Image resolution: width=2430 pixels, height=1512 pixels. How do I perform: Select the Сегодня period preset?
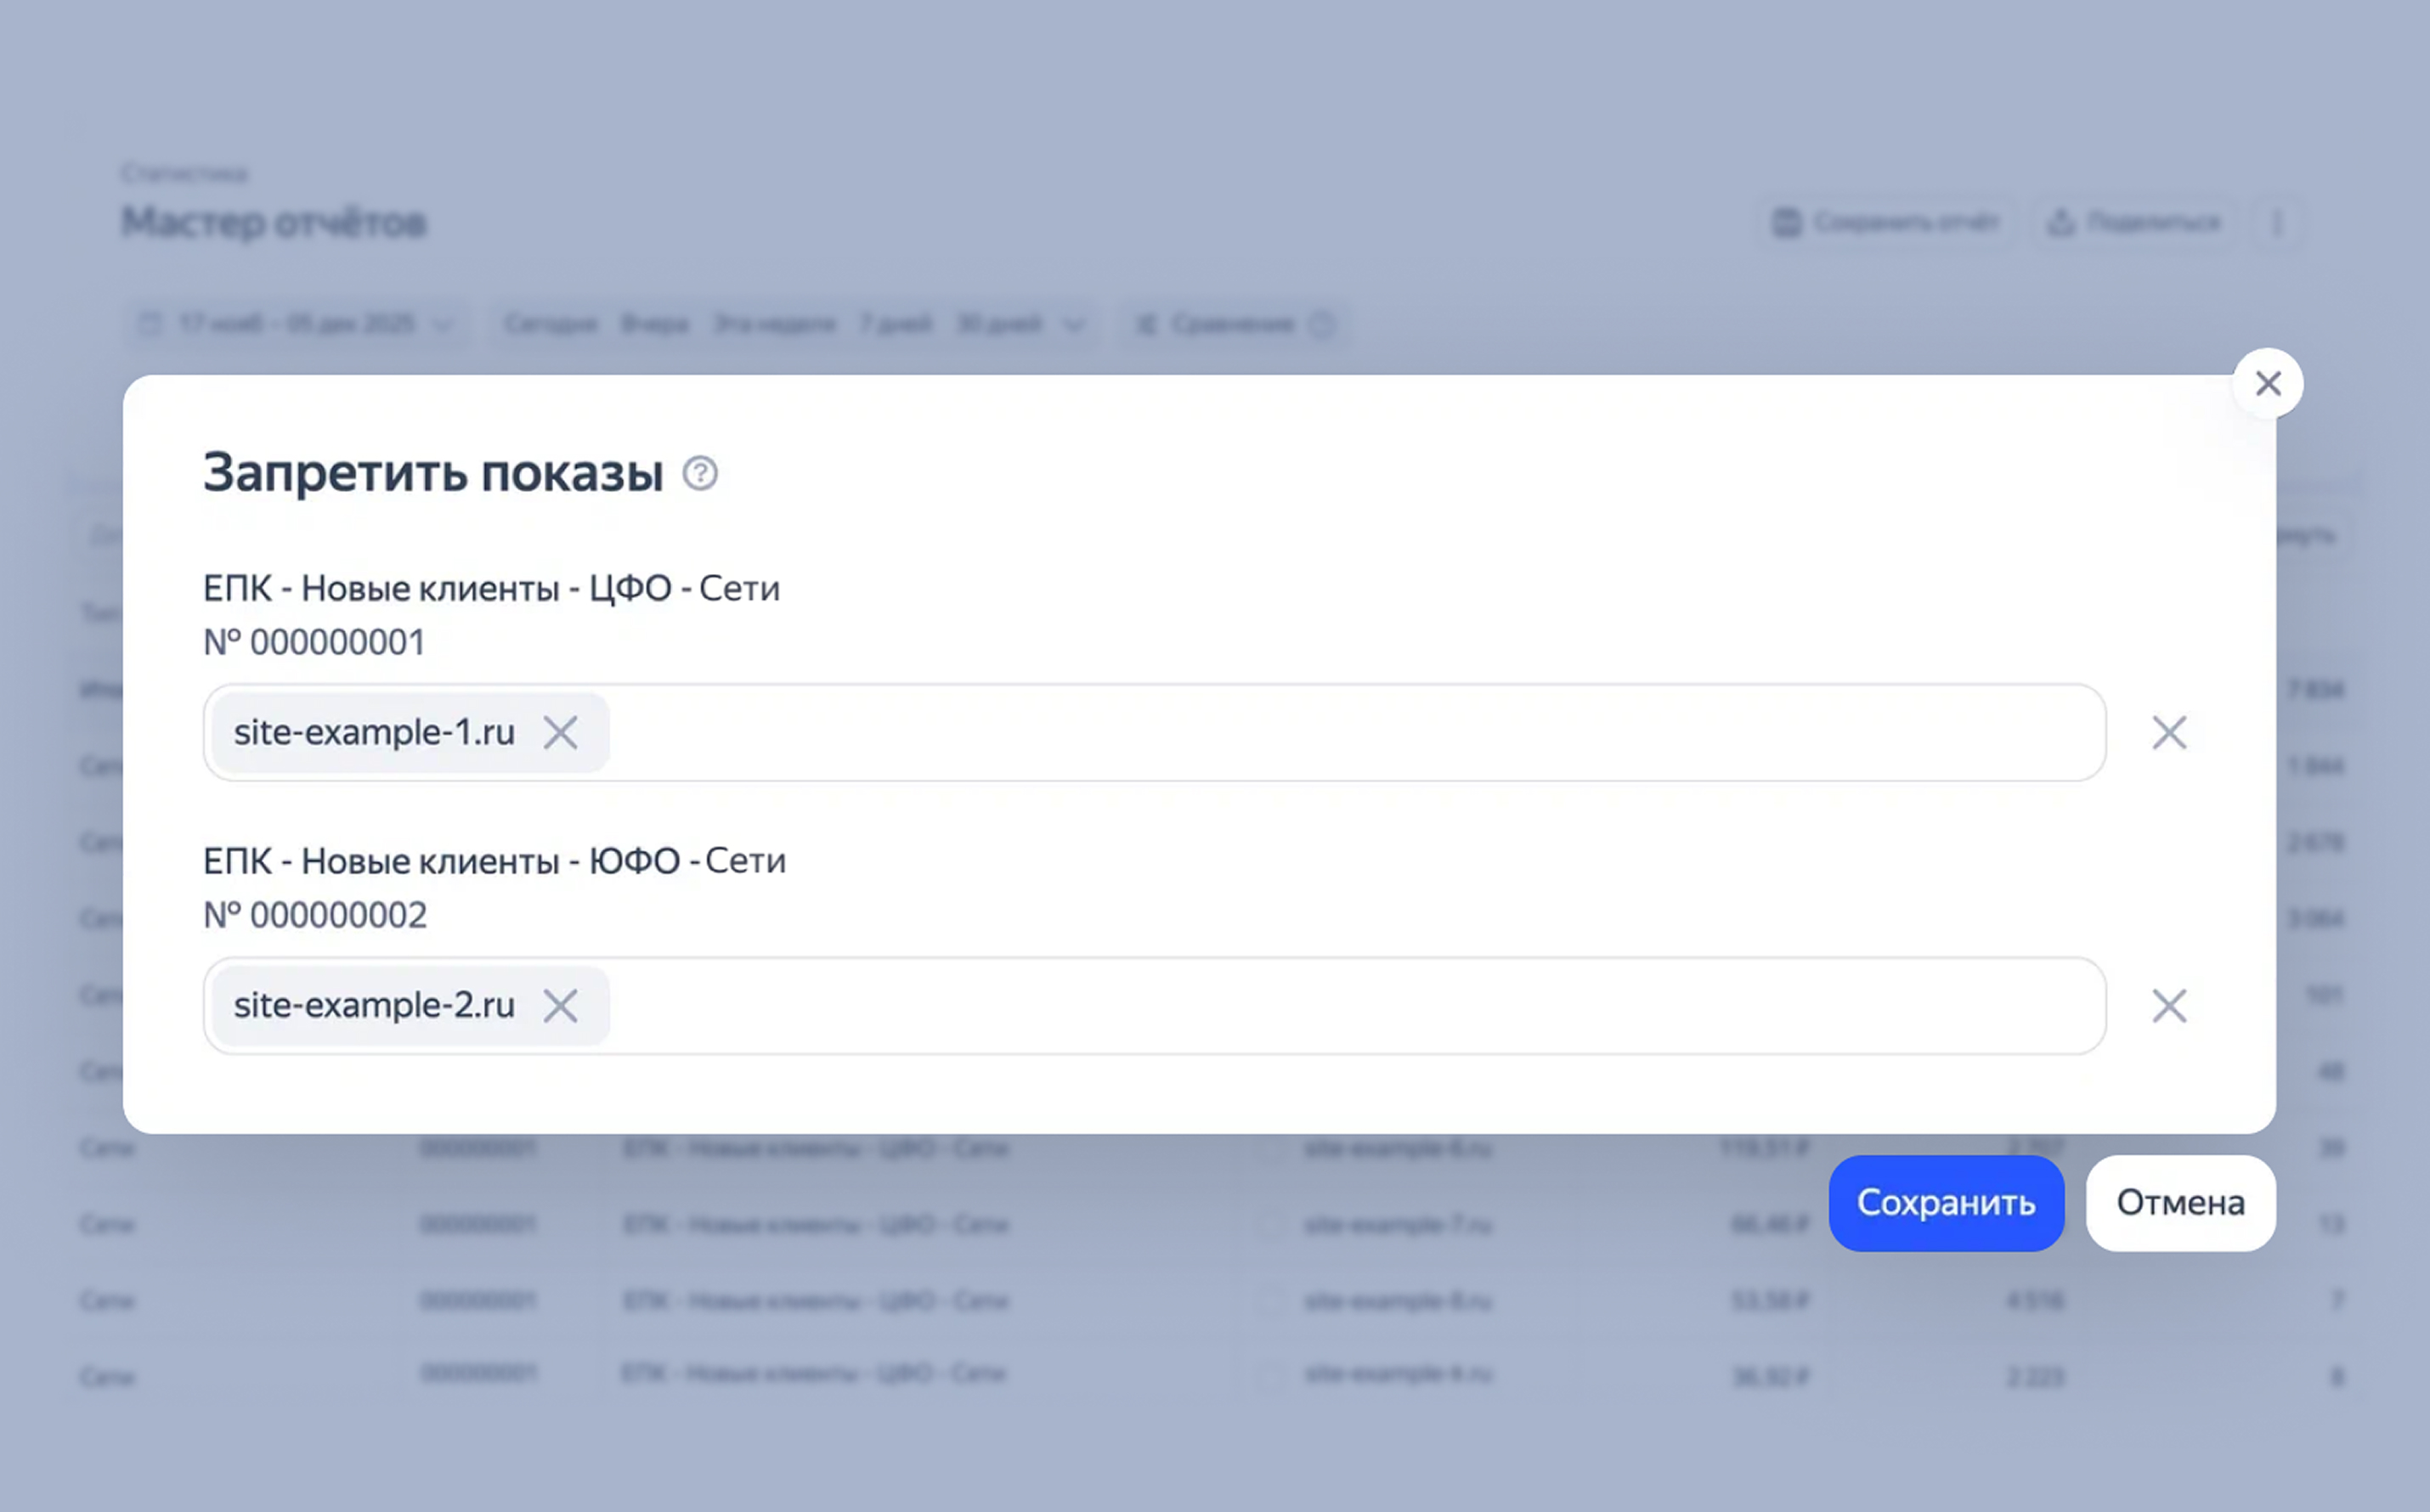point(550,324)
